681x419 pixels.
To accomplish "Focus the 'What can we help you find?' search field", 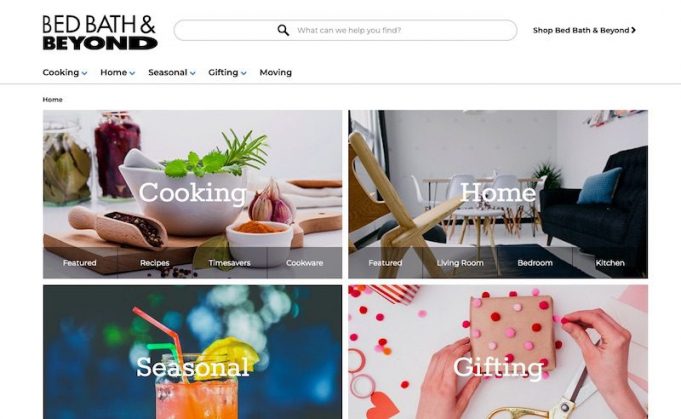I will (345, 30).
